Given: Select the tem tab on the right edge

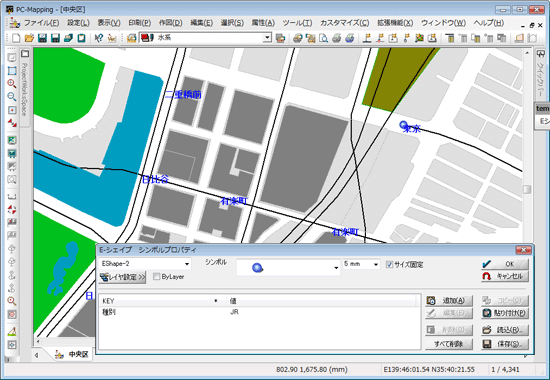Looking at the screenshot, I should coord(542,109).
